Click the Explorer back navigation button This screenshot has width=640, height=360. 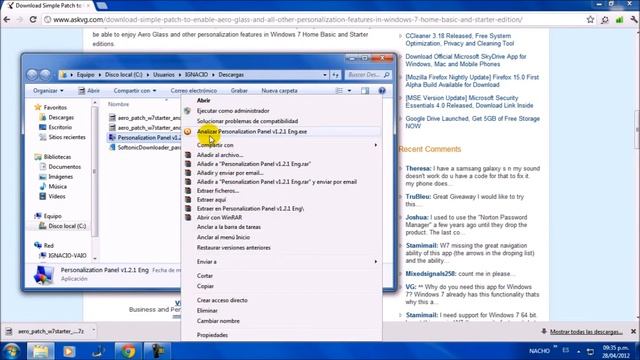32,75
